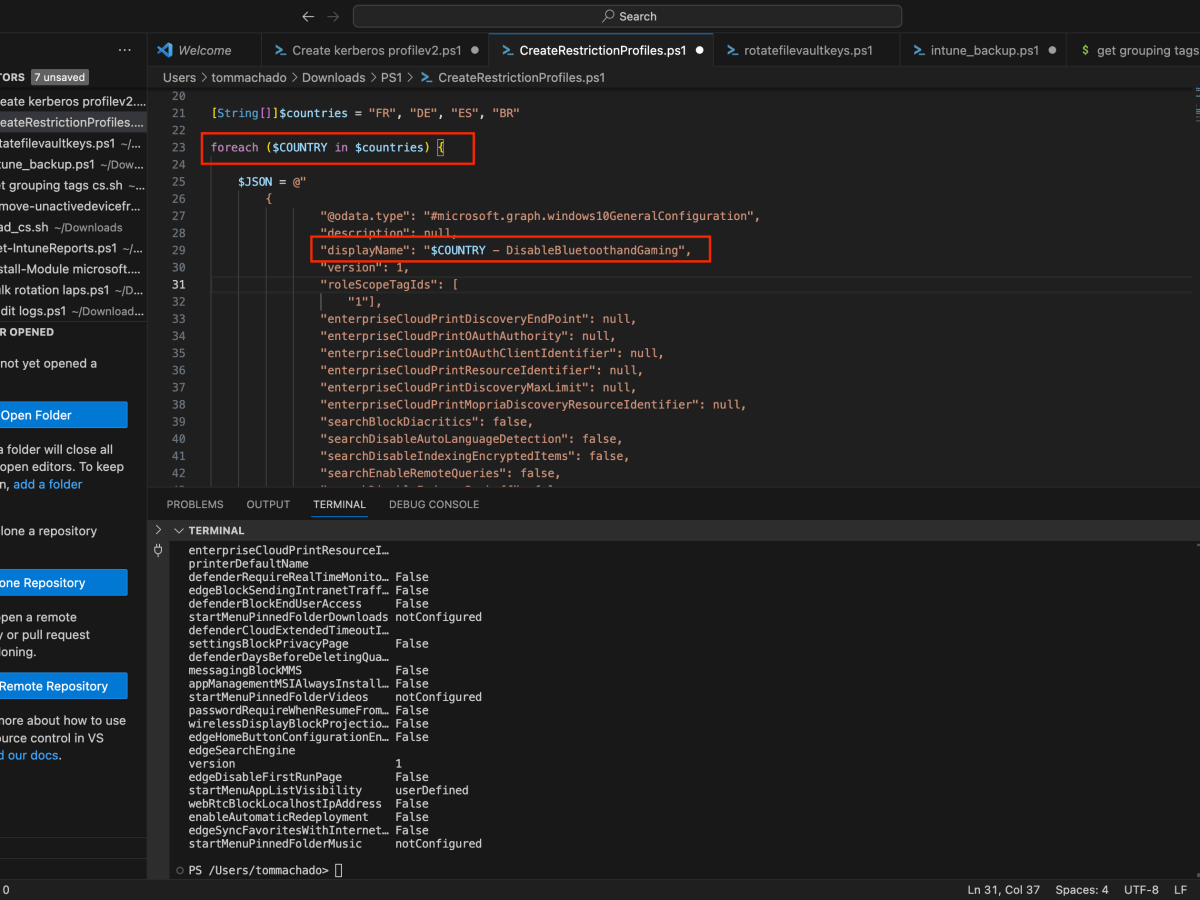Expand the panel with the right-facing chevron
The width and height of the screenshot is (1200, 900).
157,530
